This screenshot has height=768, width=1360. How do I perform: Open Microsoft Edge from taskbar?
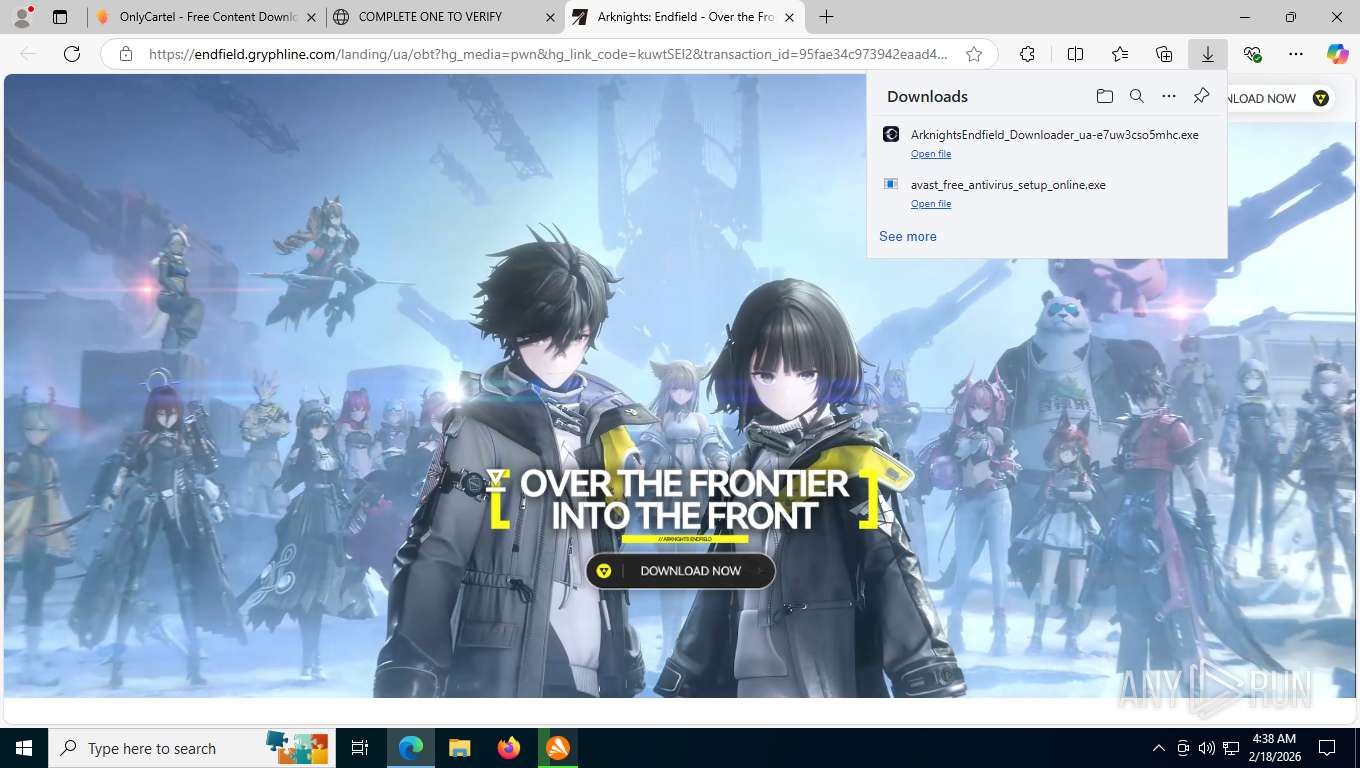tap(411, 748)
